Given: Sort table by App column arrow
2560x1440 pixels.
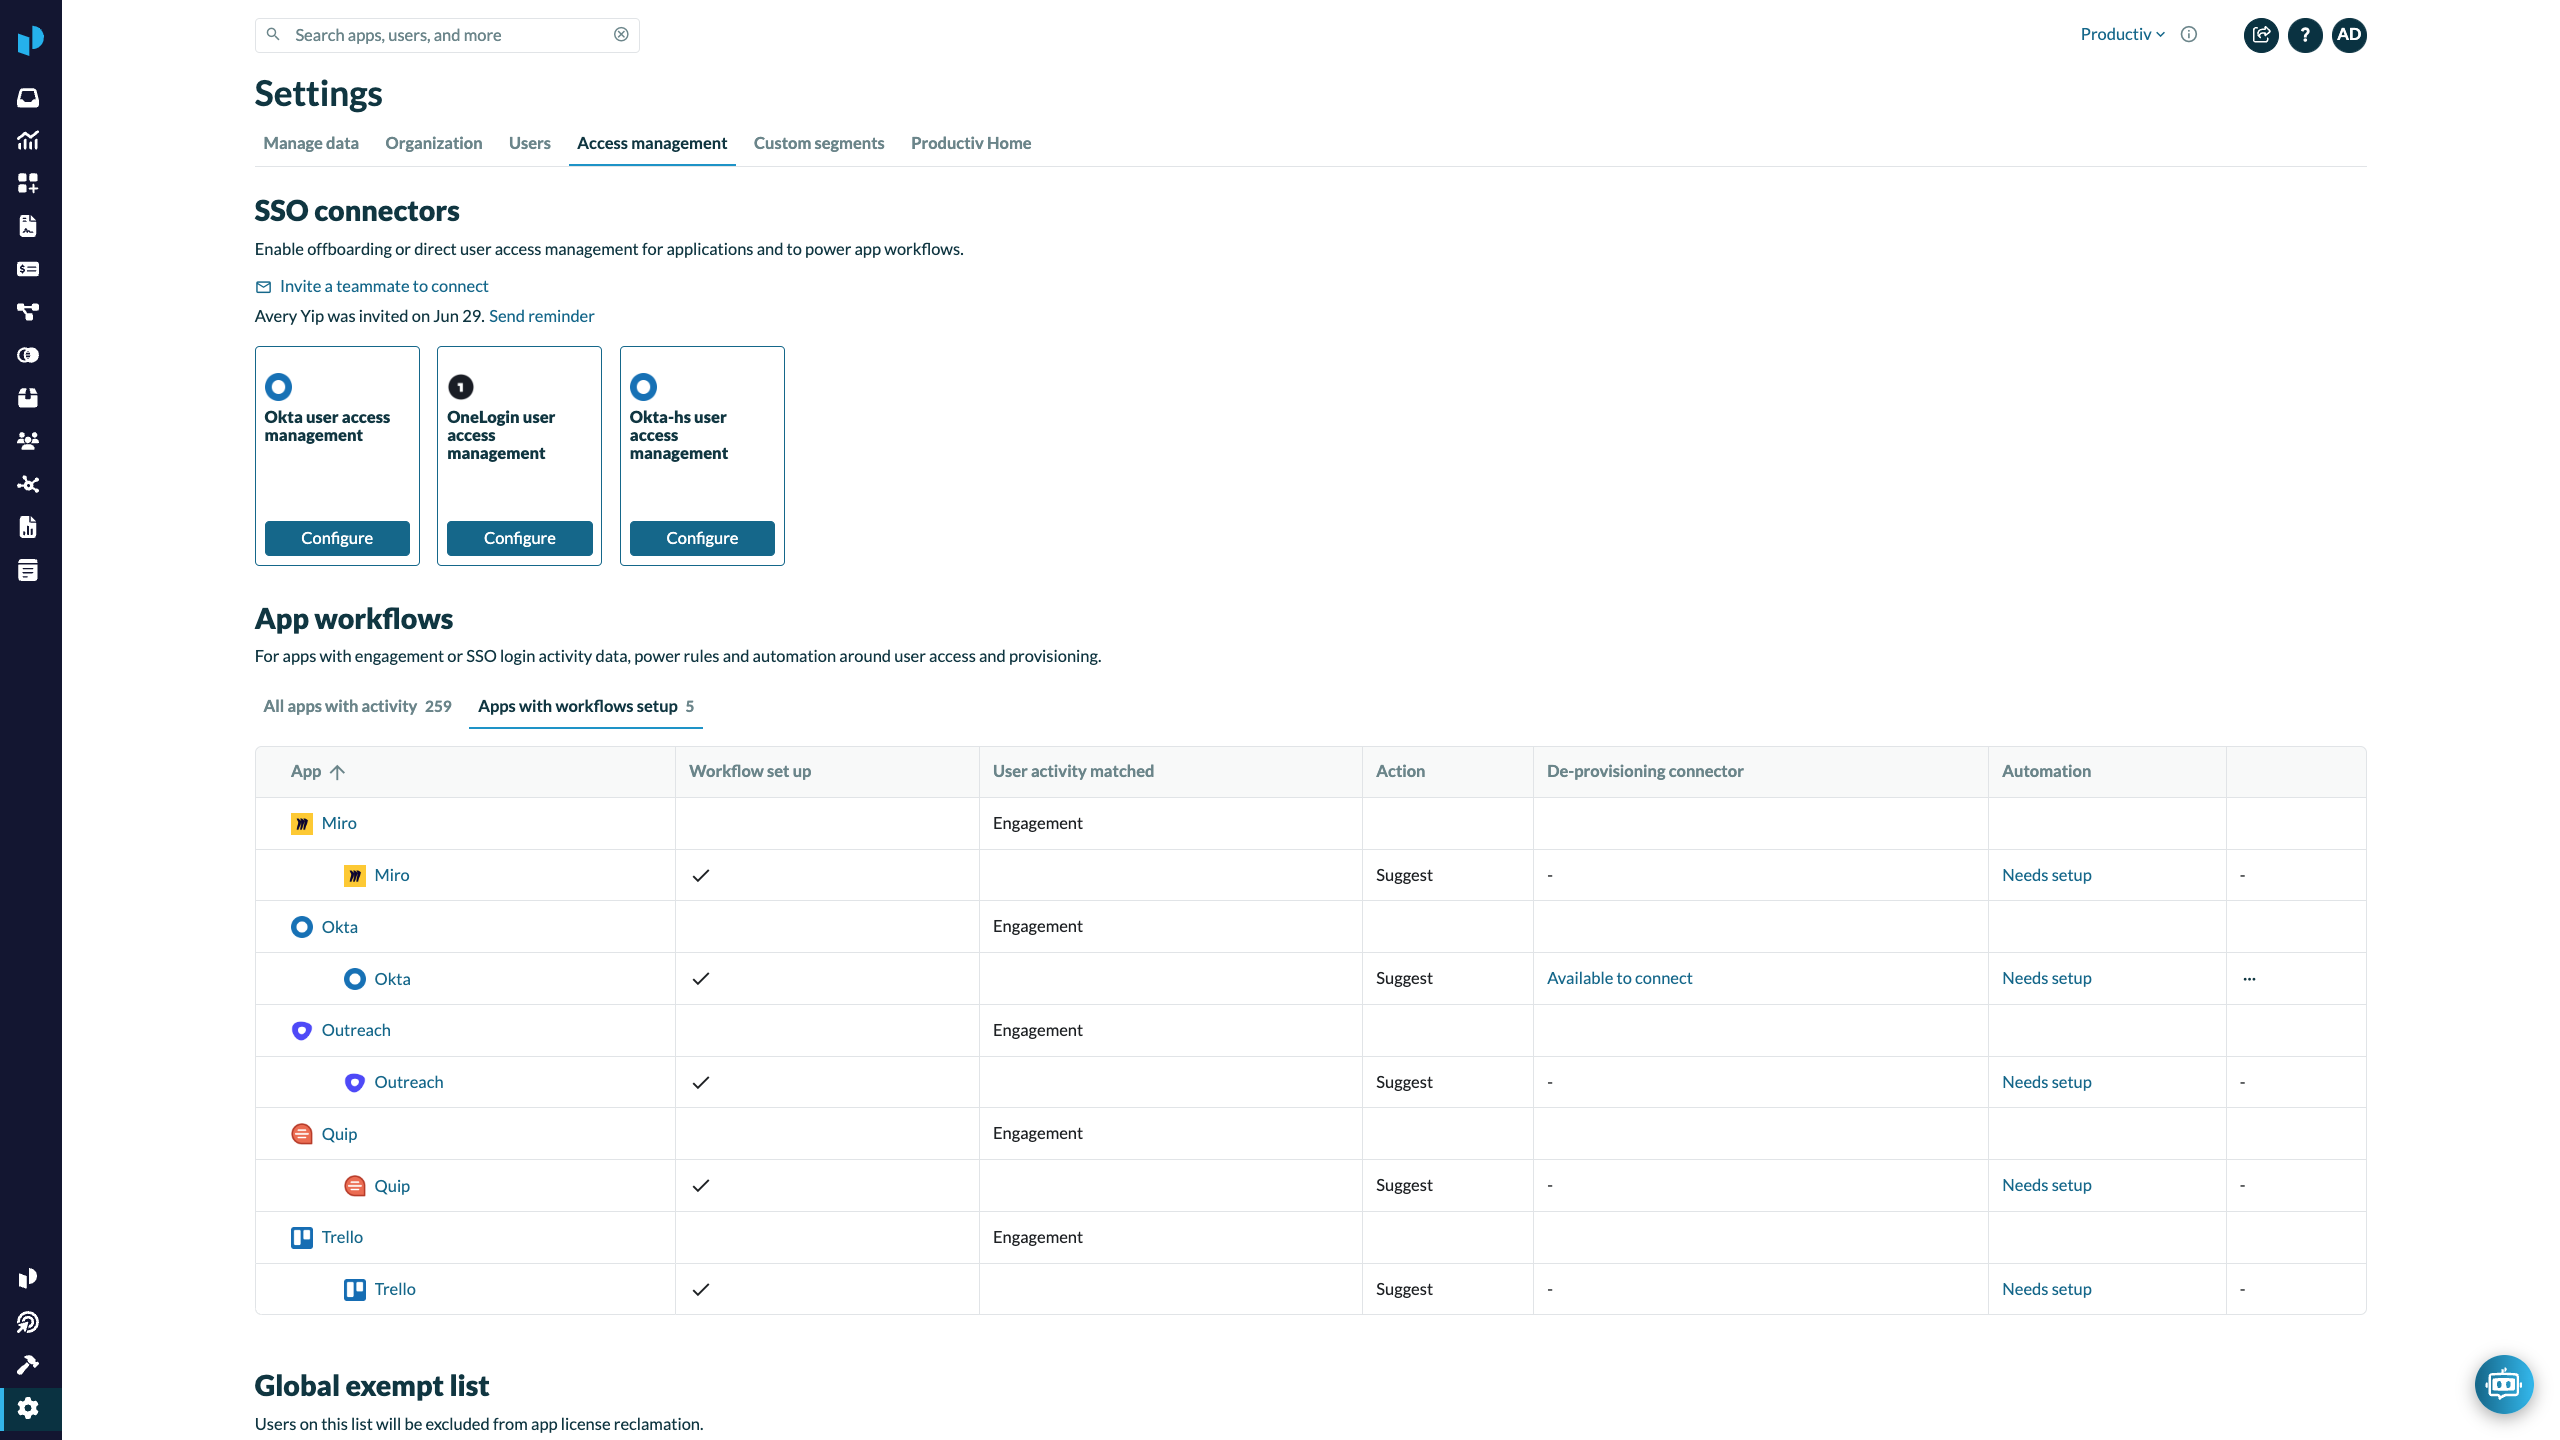Looking at the screenshot, I should [338, 772].
